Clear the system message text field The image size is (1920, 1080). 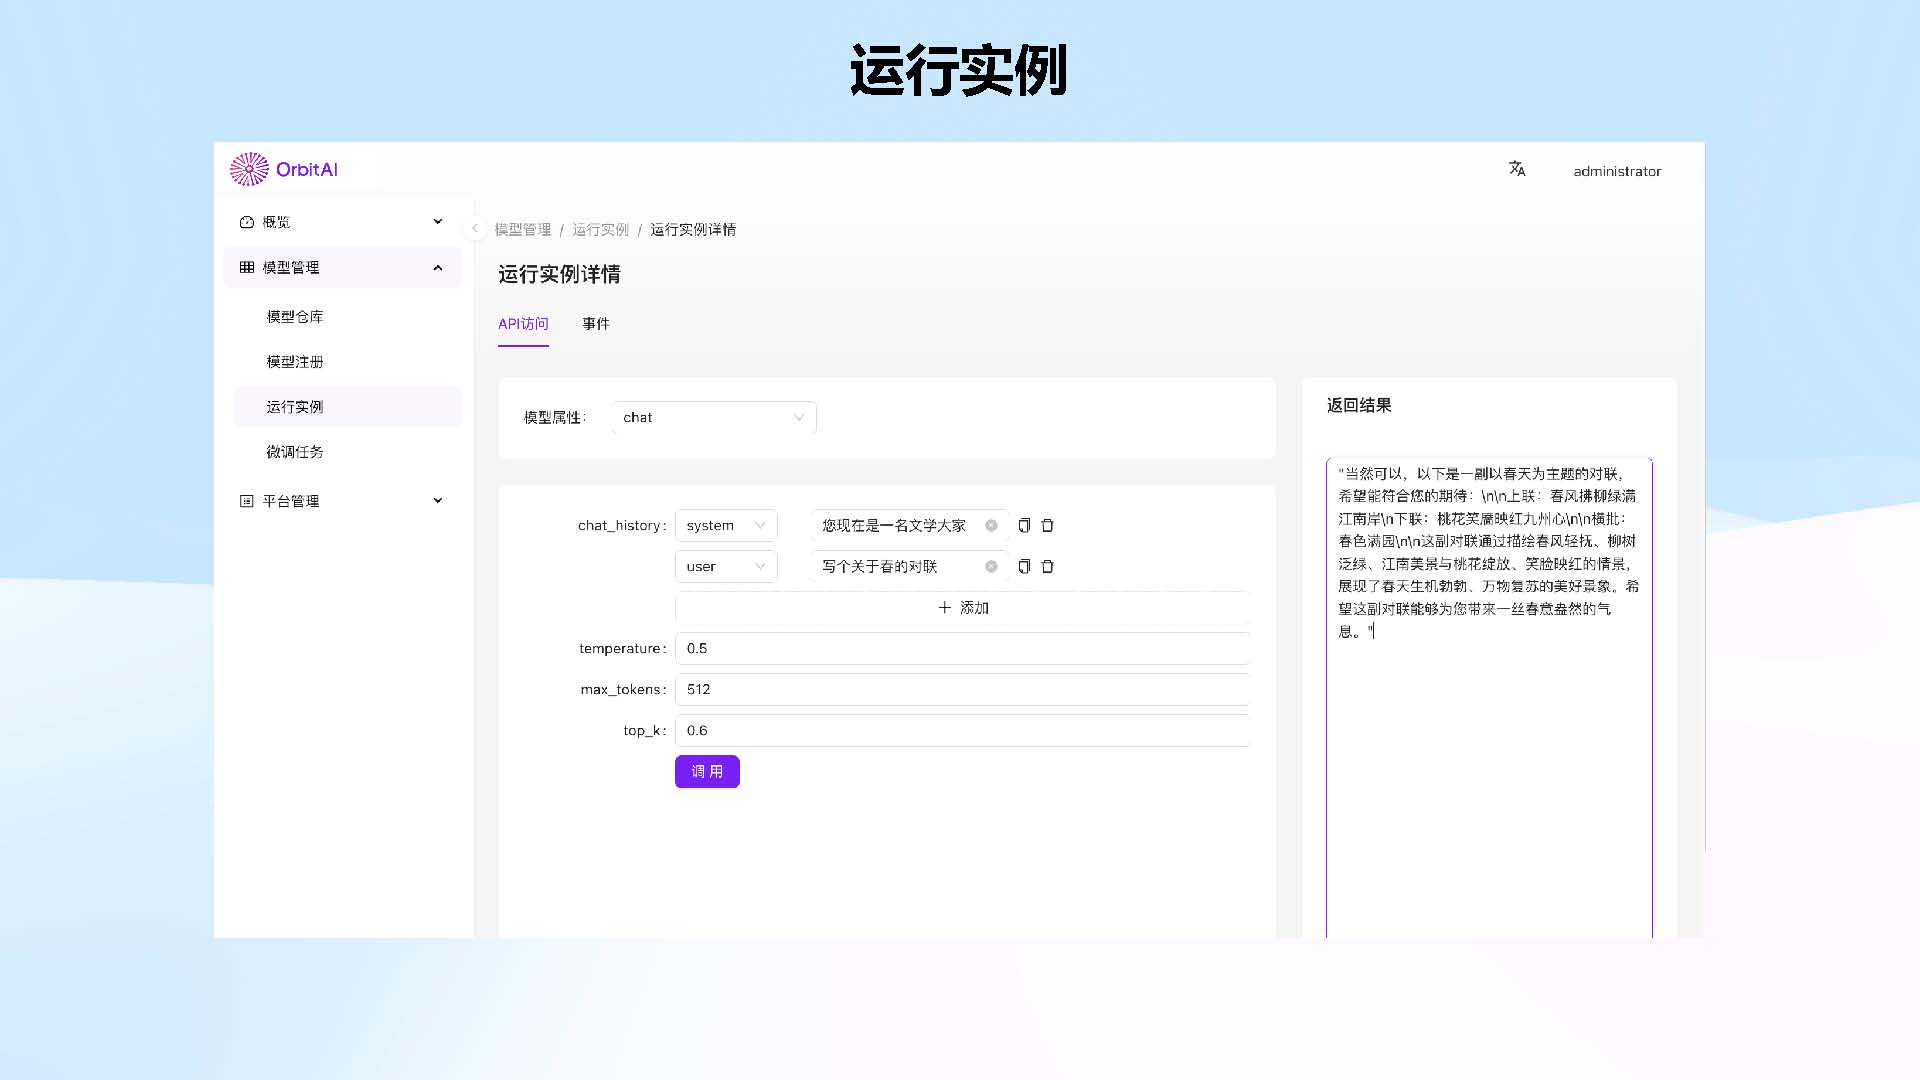(991, 526)
